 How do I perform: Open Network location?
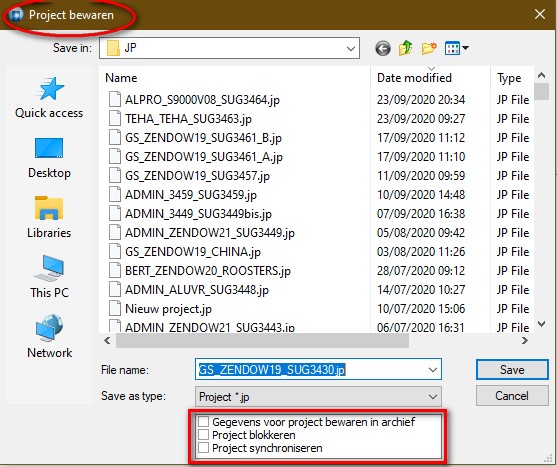pyautogui.click(x=49, y=337)
